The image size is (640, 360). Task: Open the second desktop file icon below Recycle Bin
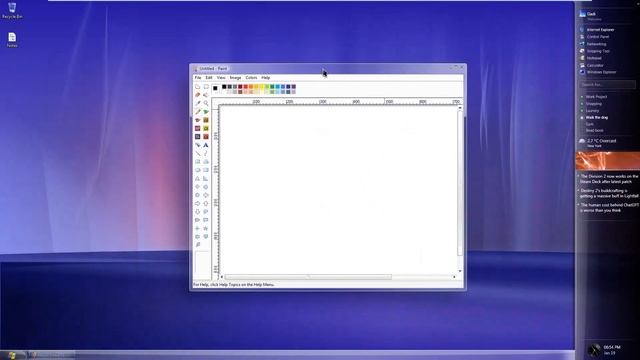12,40
